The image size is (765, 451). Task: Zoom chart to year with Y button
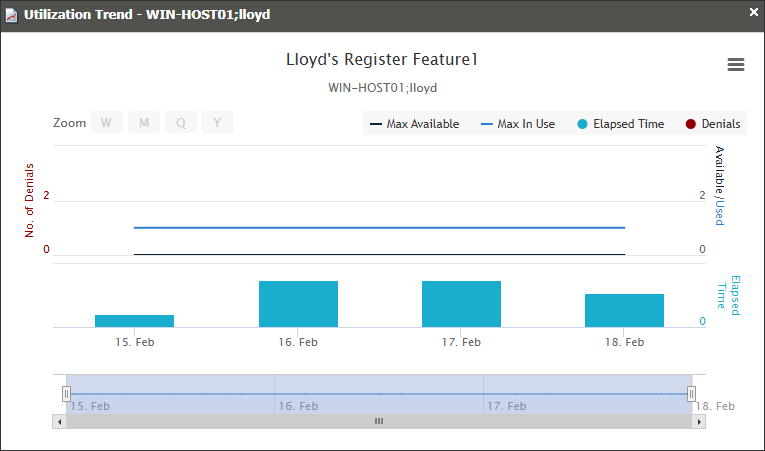[218, 123]
